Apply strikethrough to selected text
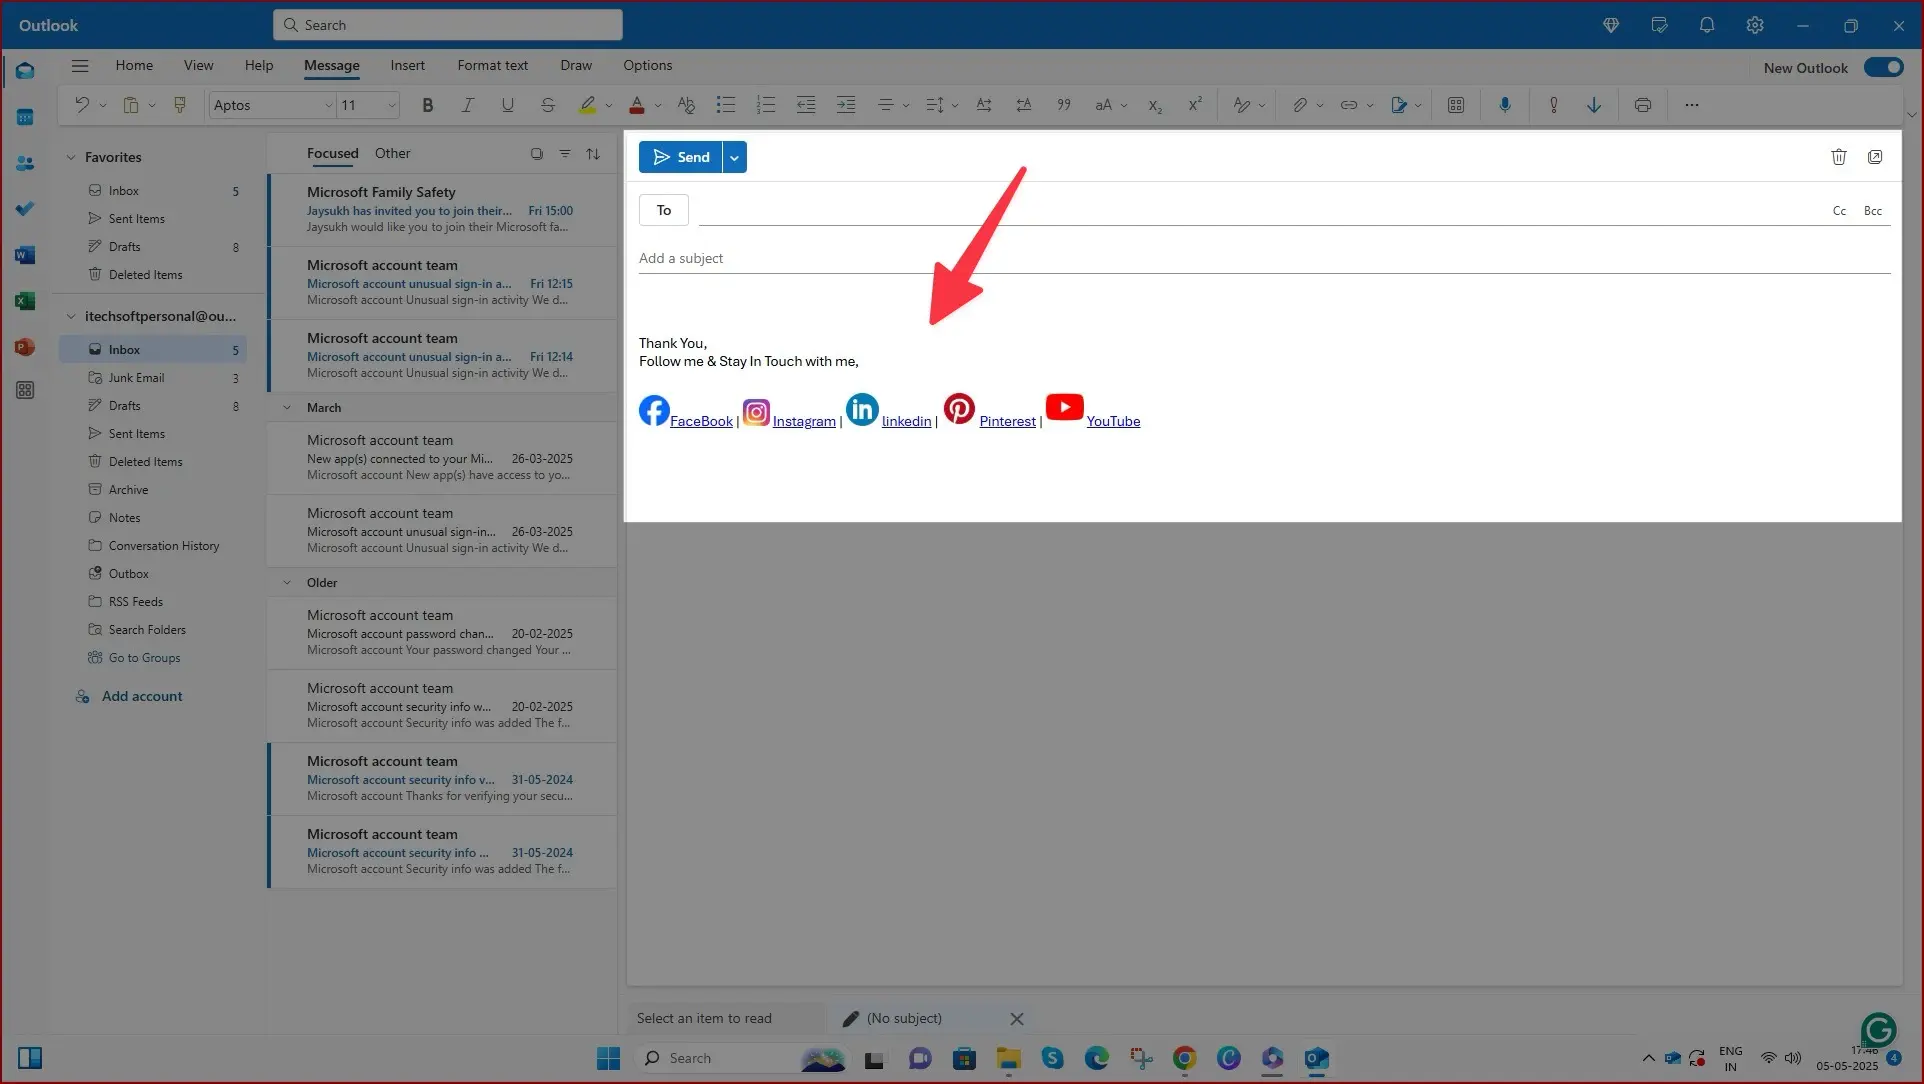This screenshot has width=1924, height=1084. click(x=547, y=105)
